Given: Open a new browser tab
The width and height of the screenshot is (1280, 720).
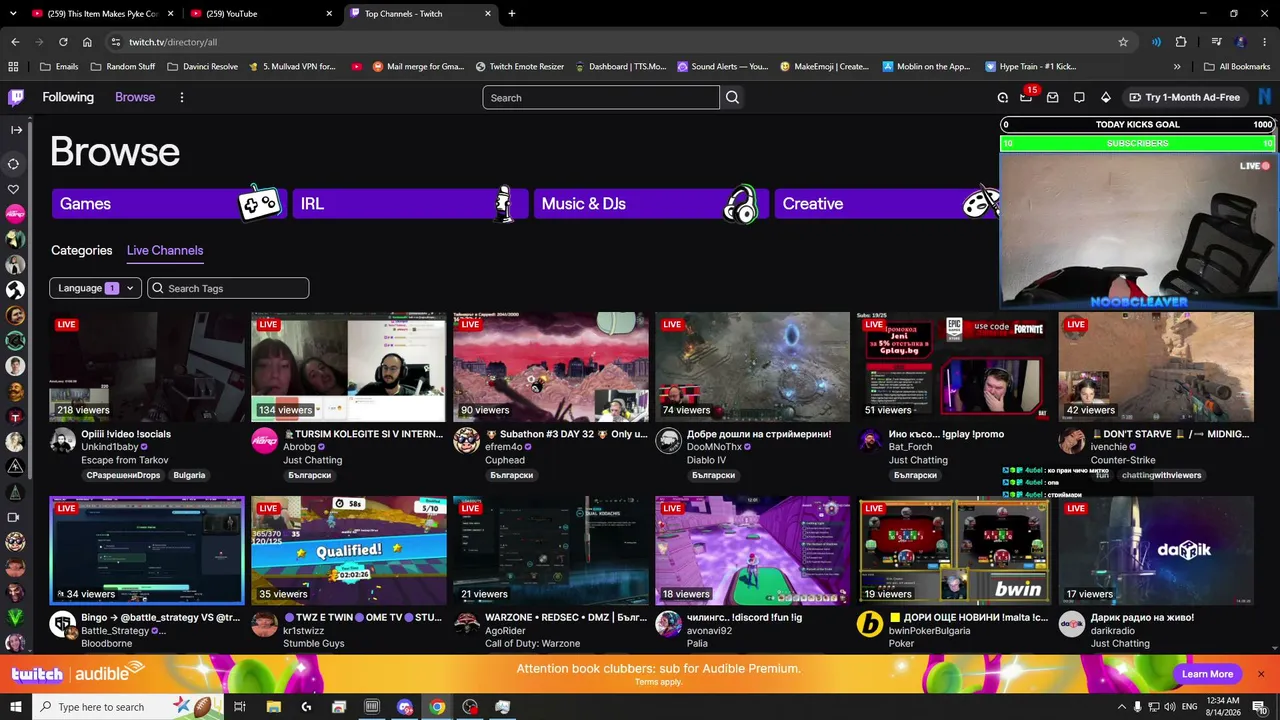Looking at the screenshot, I should (x=512, y=14).
